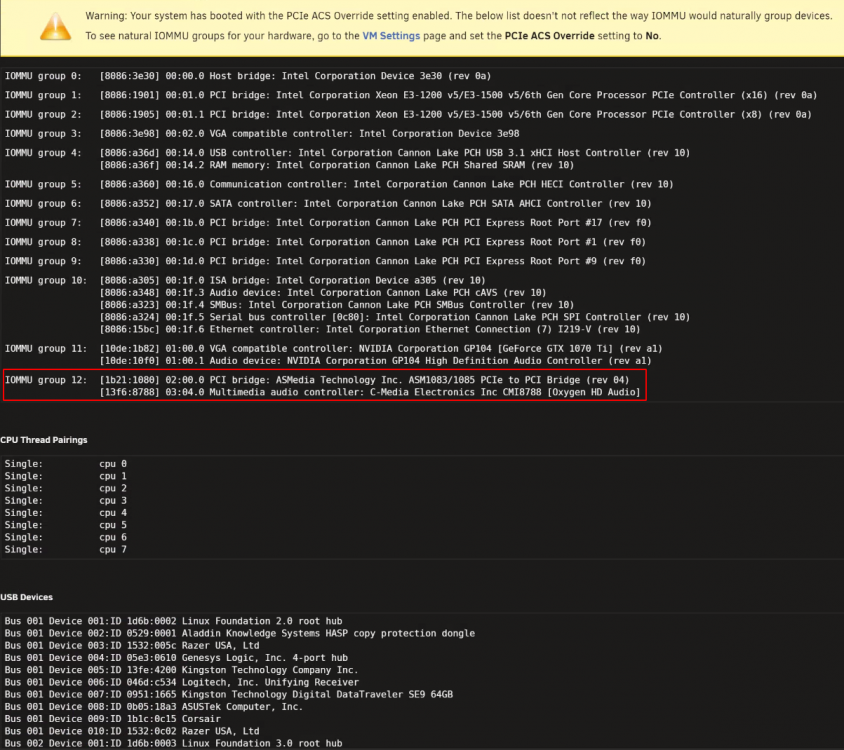
Task: Click the IOMMU group 10 label
Action: (x=46, y=281)
